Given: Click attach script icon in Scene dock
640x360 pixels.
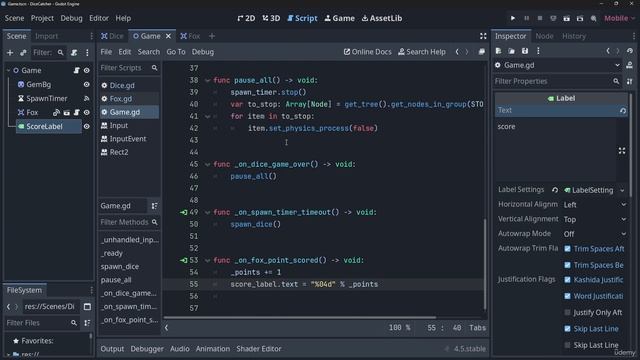Looking at the screenshot, I should (x=74, y=53).
